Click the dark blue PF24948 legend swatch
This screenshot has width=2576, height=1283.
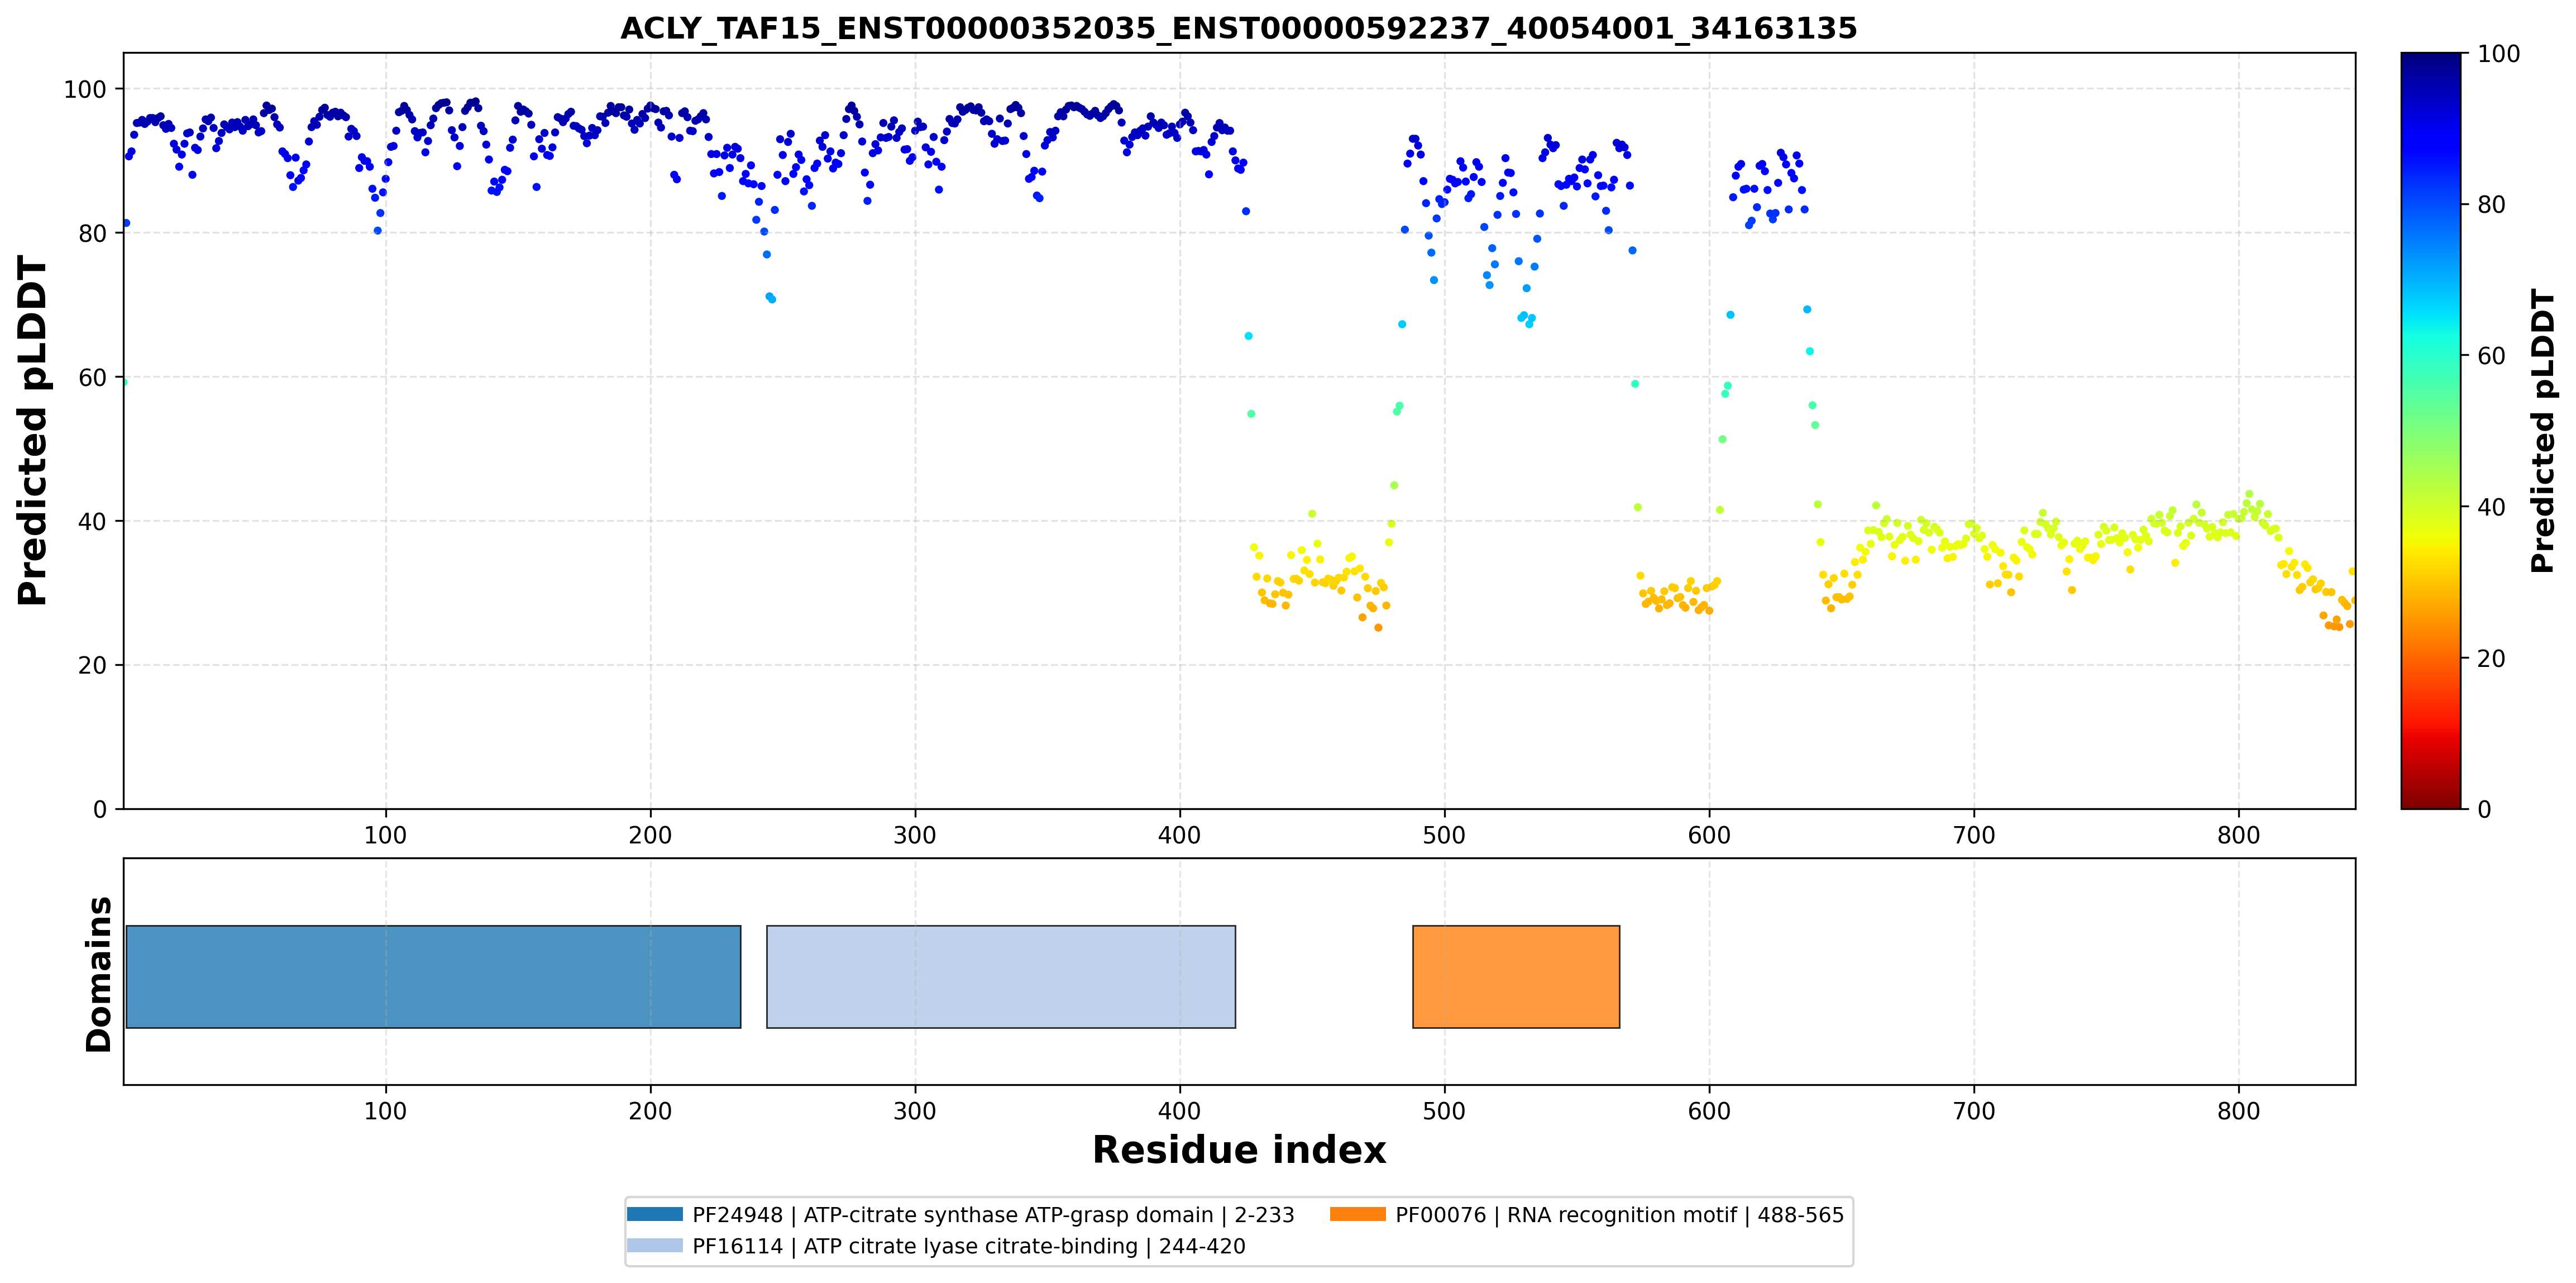pyautogui.click(x=654, y=1214)
